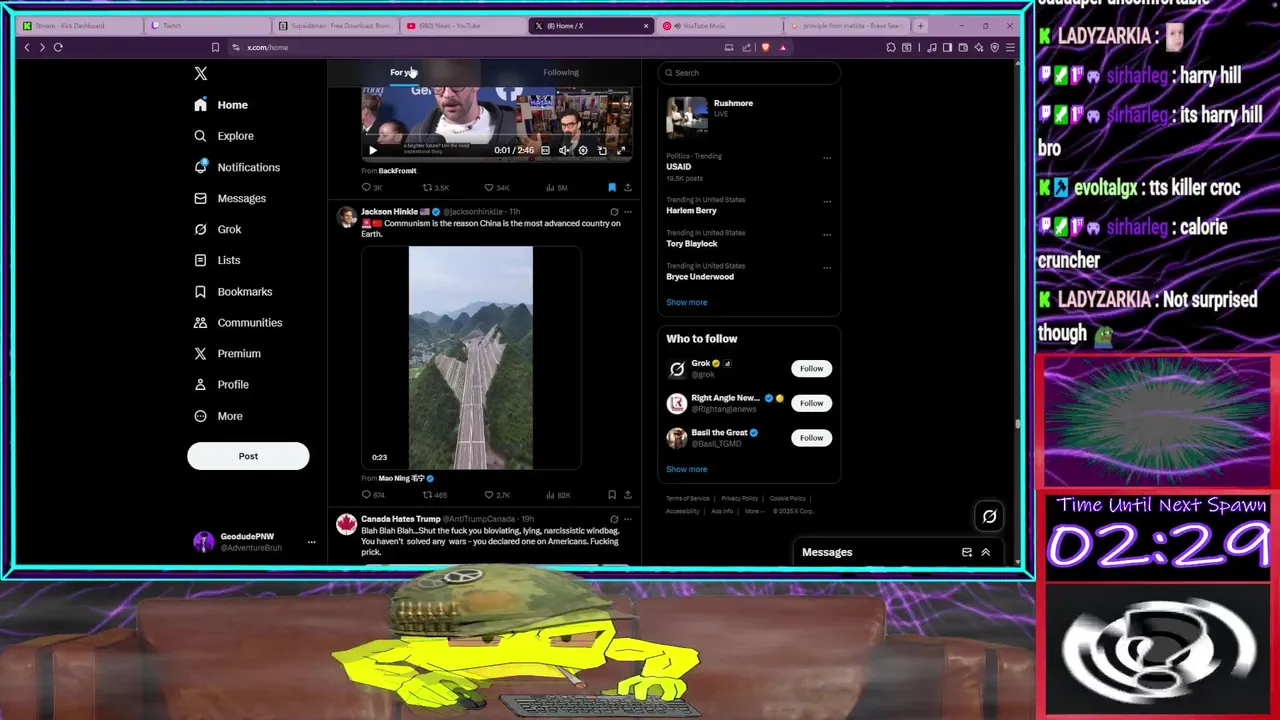Click Grok explain icon on Jackson Hinkle post
The image size is (1280, 720).
coord(614,212)
